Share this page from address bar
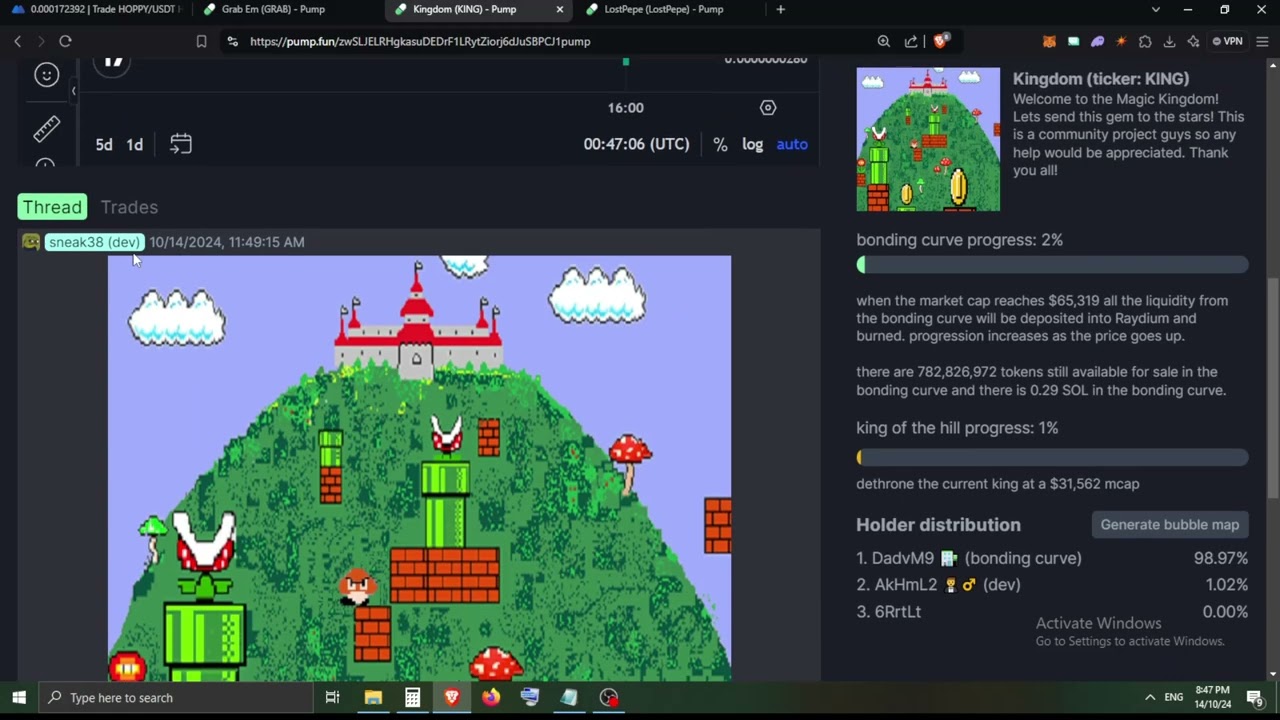Screen dimensions: 1280x720 911,41
